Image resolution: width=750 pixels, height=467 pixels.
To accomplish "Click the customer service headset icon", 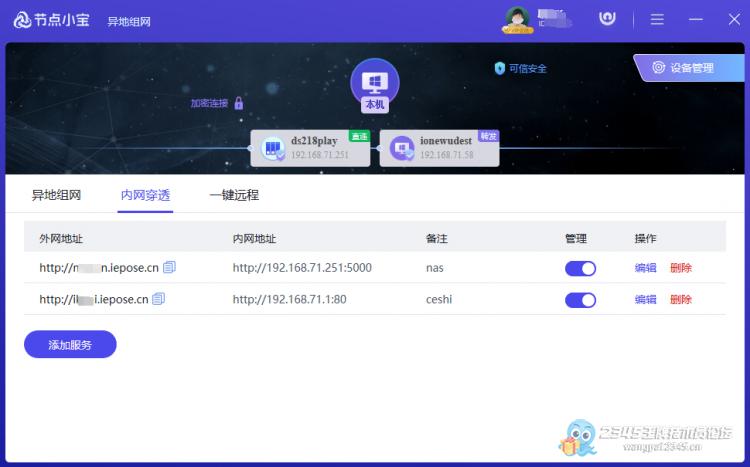I will point(607,19).
